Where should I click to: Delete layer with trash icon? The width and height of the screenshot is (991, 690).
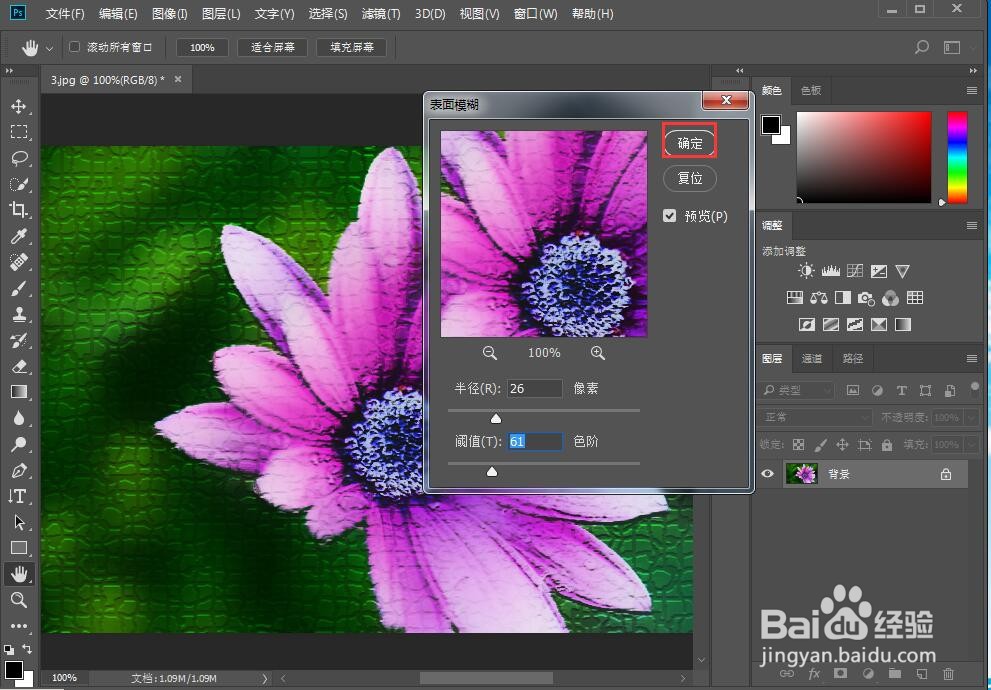click(948, 674)
